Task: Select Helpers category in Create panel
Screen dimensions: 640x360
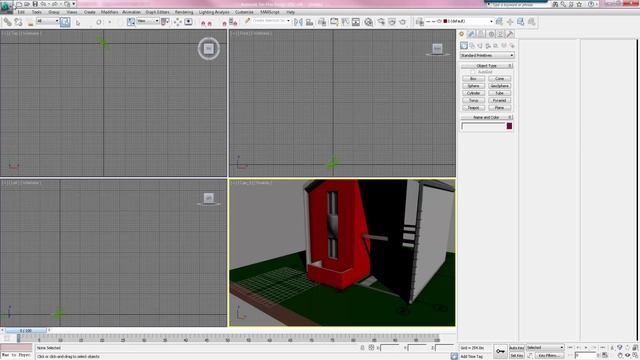Action: (496, 46)
